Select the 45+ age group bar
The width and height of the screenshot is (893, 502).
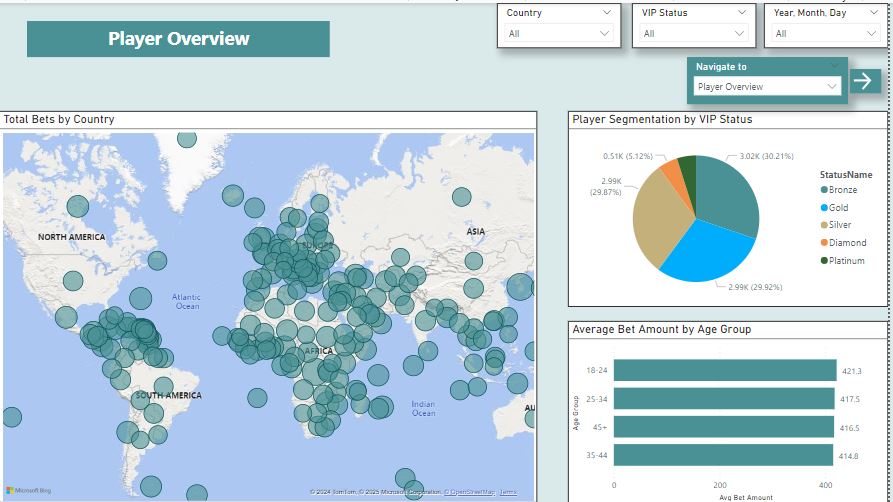724,427
